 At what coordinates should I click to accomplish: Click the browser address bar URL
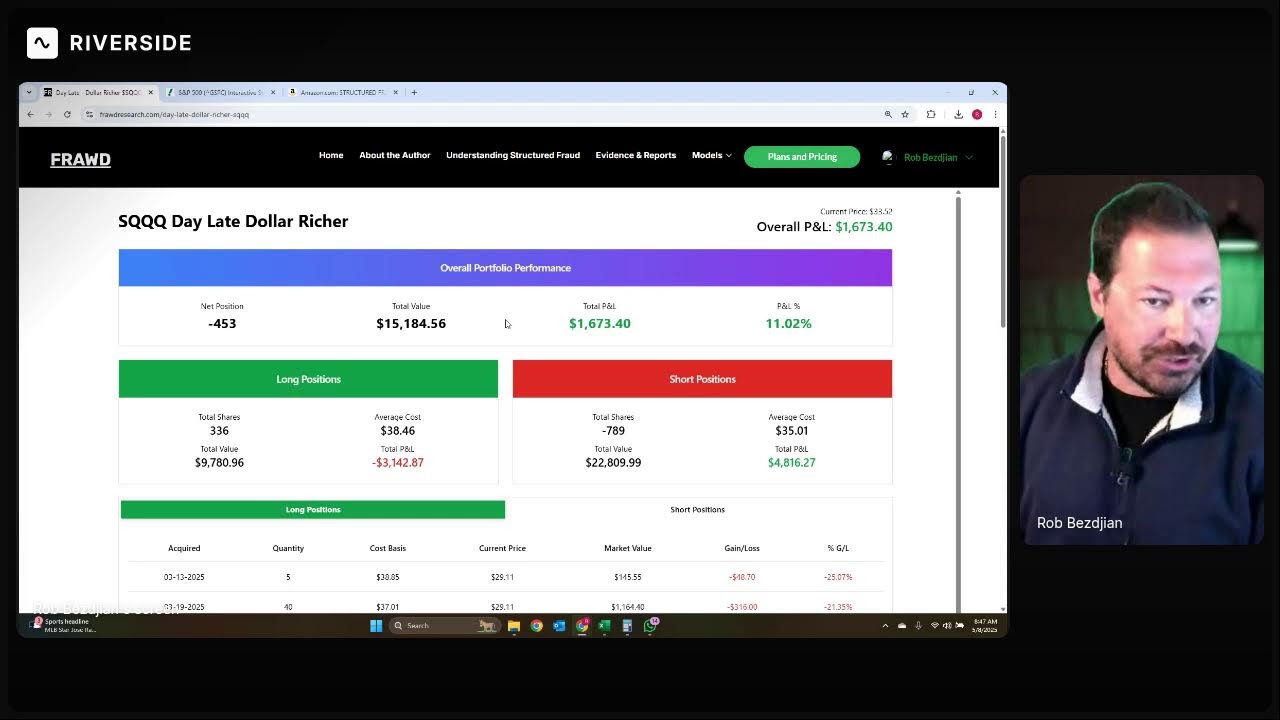click(174, 114)
